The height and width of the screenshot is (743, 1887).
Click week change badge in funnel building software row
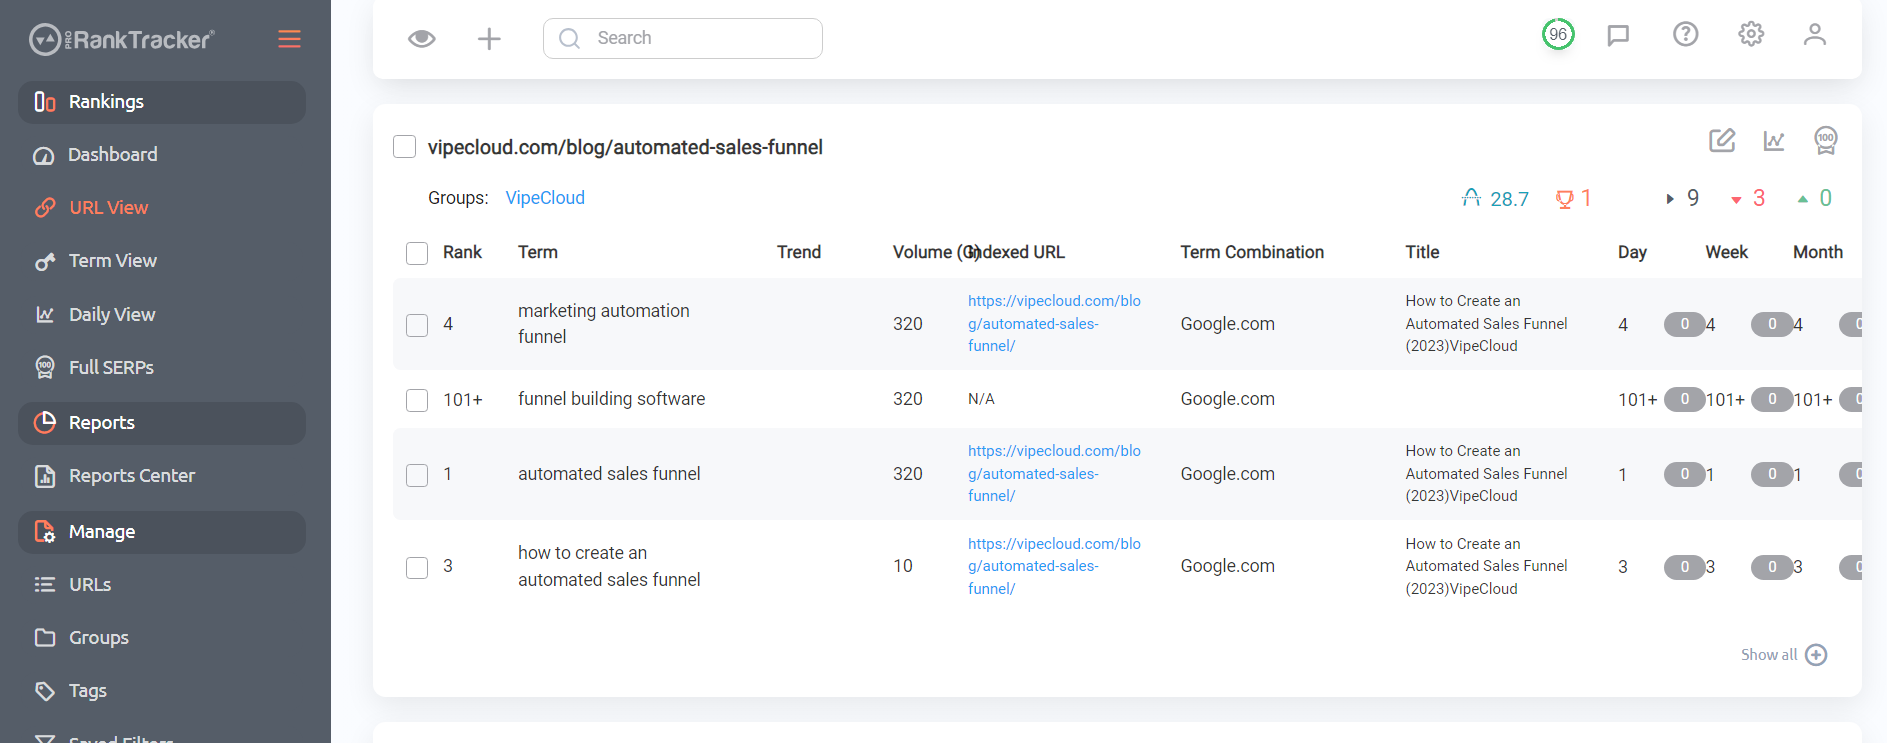pyautogui.click(x=1772, y=399)
